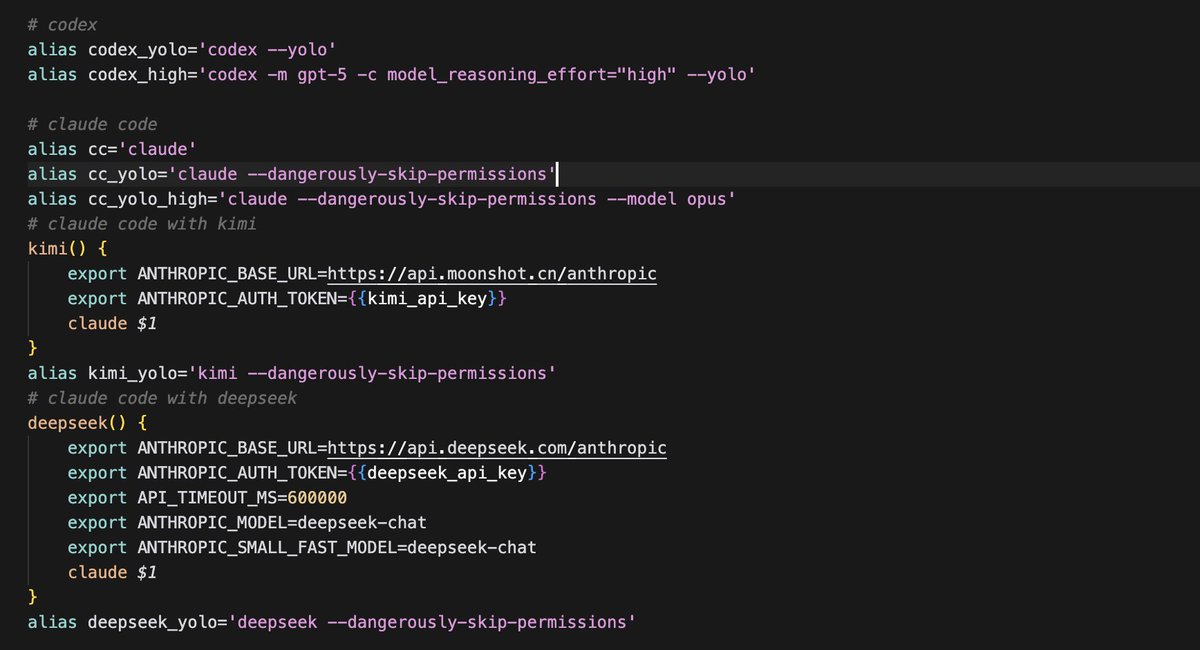Click '--model opus' text

666,199
